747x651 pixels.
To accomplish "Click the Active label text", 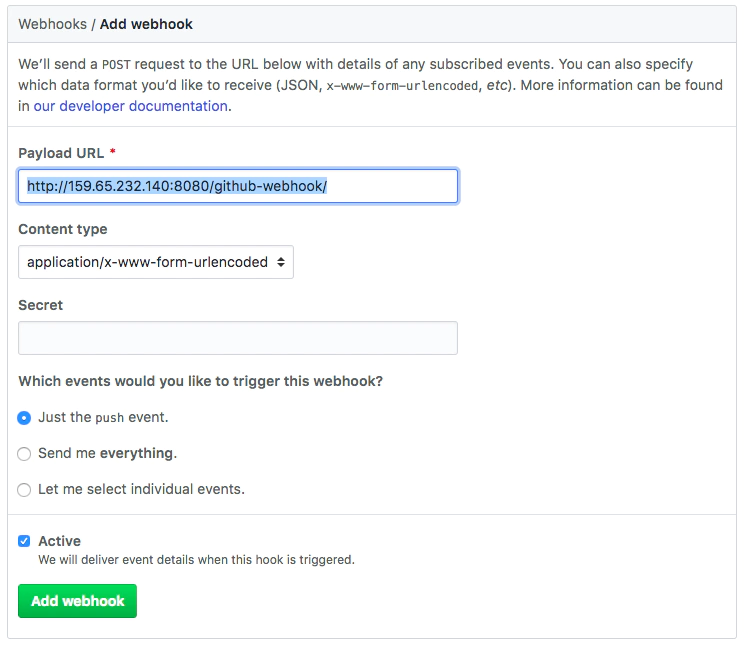I will tap(60, 541).
